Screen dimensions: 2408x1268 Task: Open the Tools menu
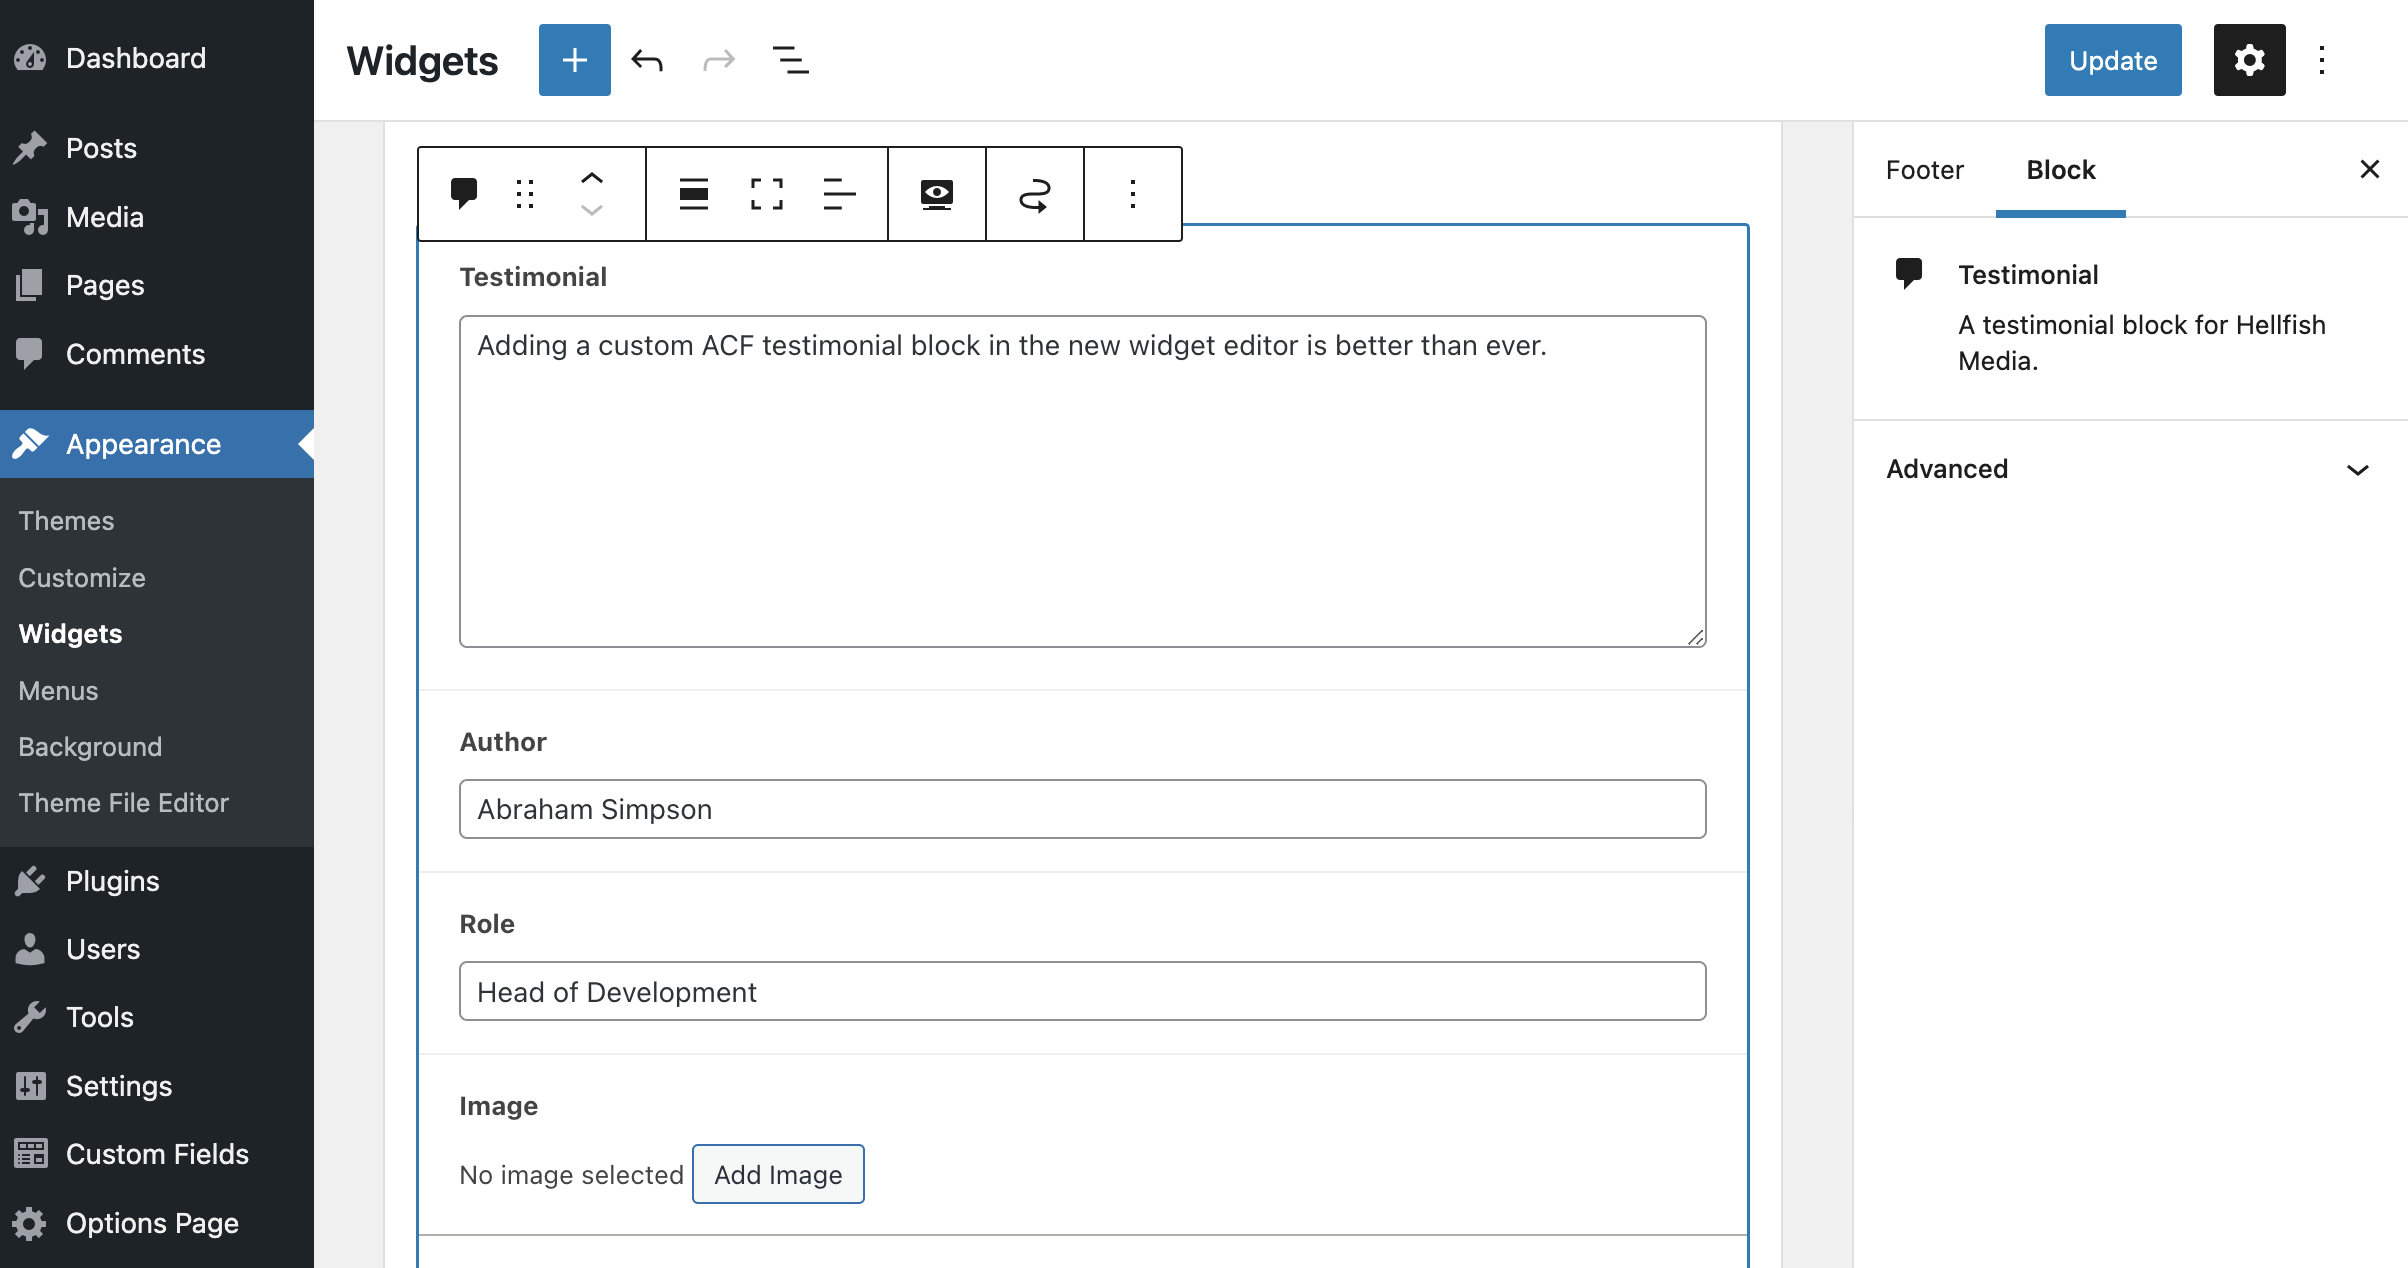(x=157, y=1017)
